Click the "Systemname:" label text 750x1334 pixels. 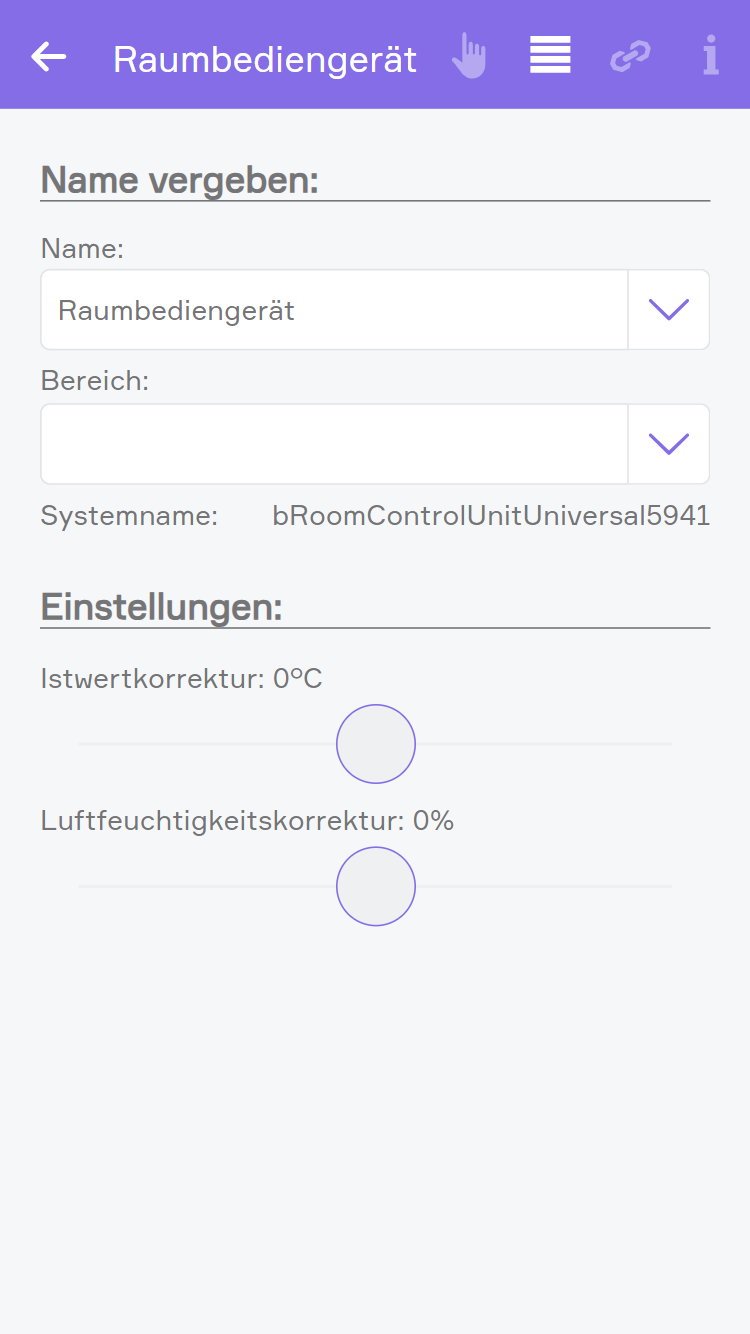(x=129, y=516)
